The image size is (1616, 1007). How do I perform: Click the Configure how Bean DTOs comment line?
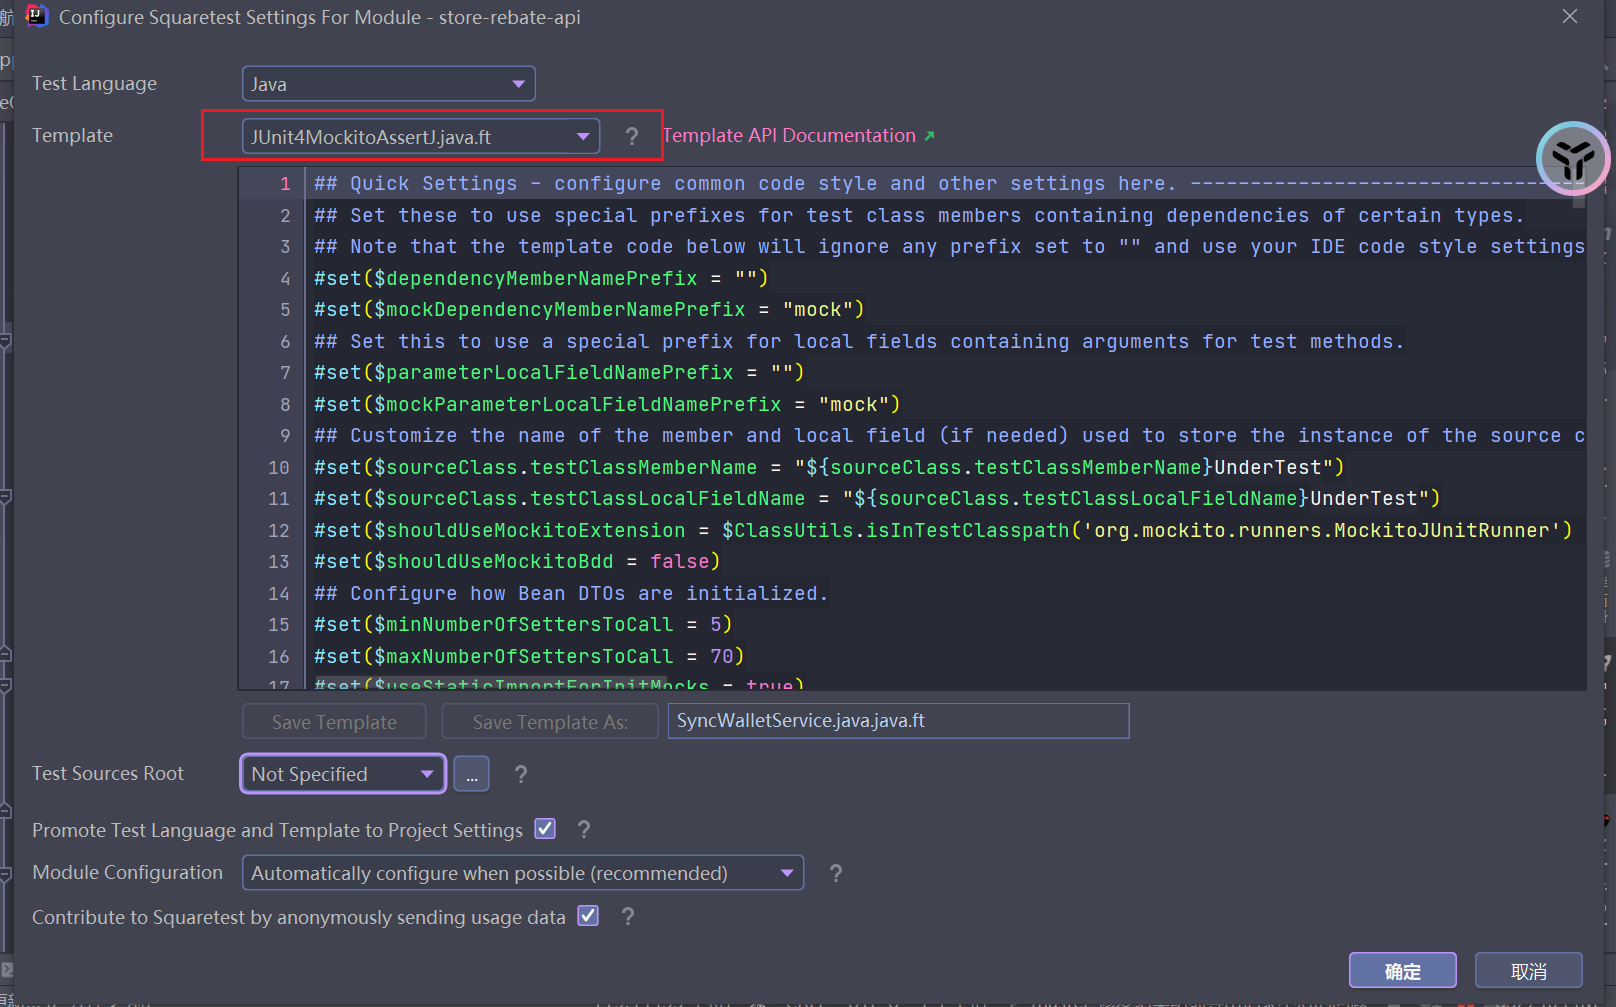click(571, 593)
